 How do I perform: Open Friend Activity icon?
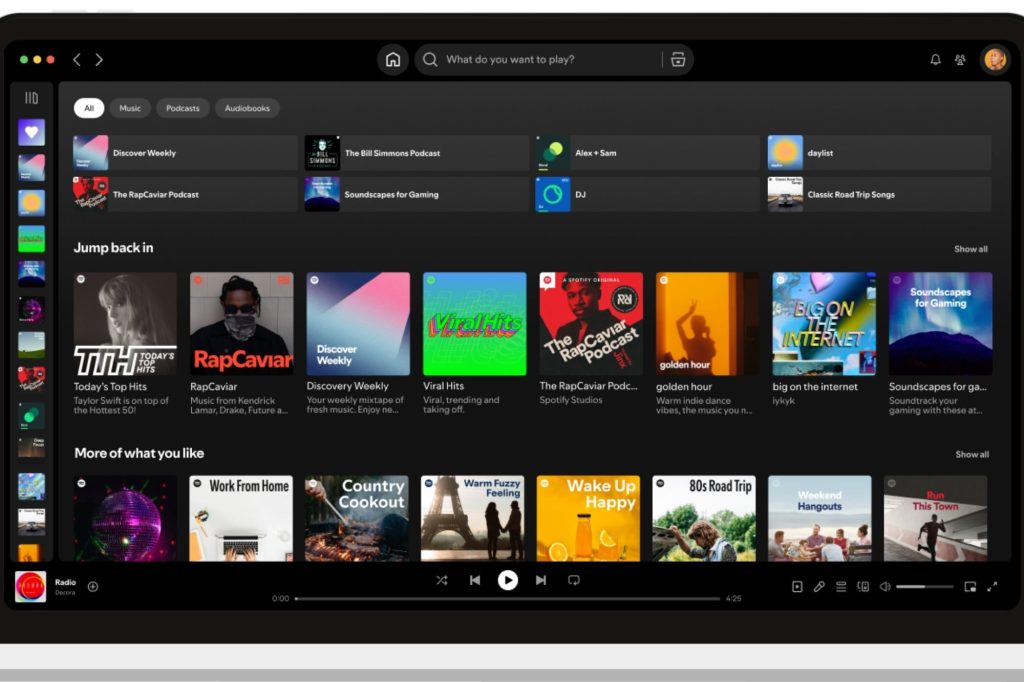pos(960,60)
